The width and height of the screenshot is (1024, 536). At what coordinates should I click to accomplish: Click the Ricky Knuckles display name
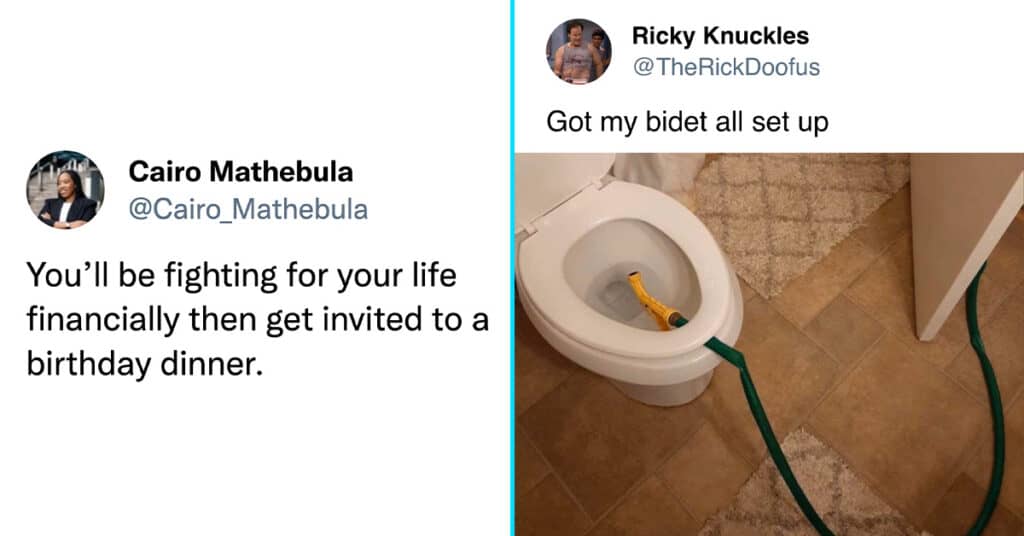(x=720, y=35)
